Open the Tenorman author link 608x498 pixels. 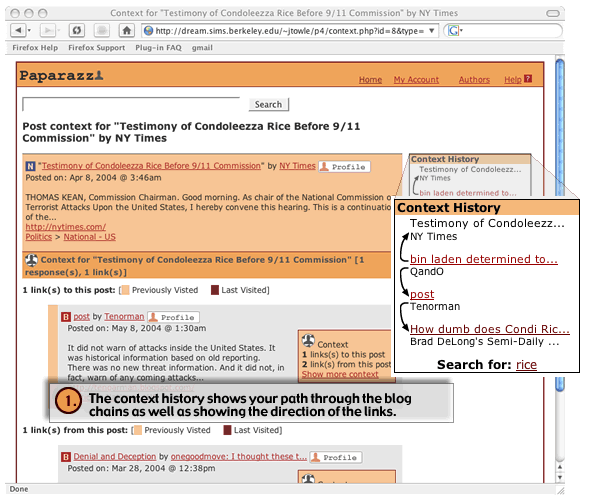pos(124,316)
